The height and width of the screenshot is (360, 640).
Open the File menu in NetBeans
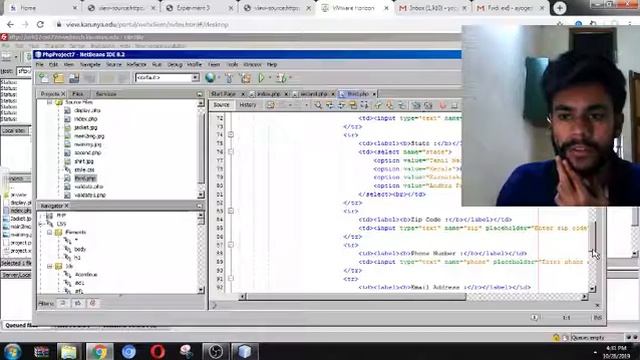coord(40,64)
